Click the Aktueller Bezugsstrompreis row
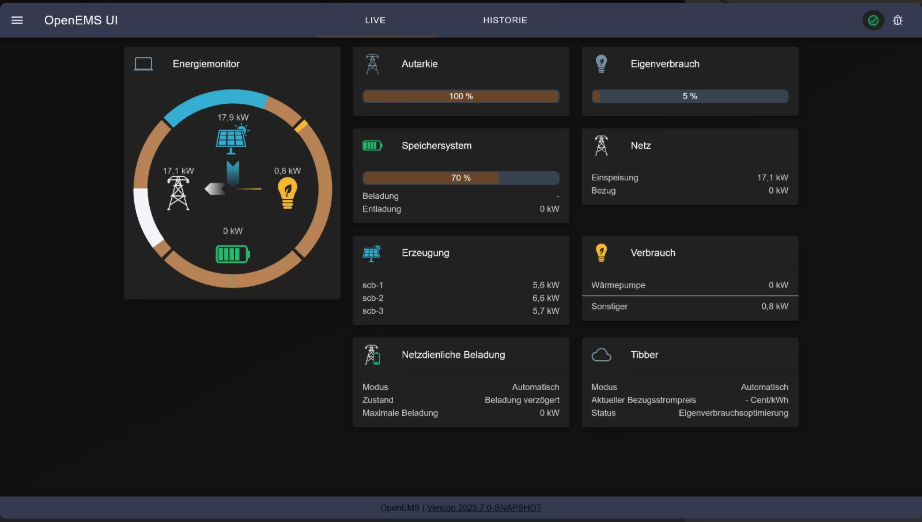 (690, 400)
